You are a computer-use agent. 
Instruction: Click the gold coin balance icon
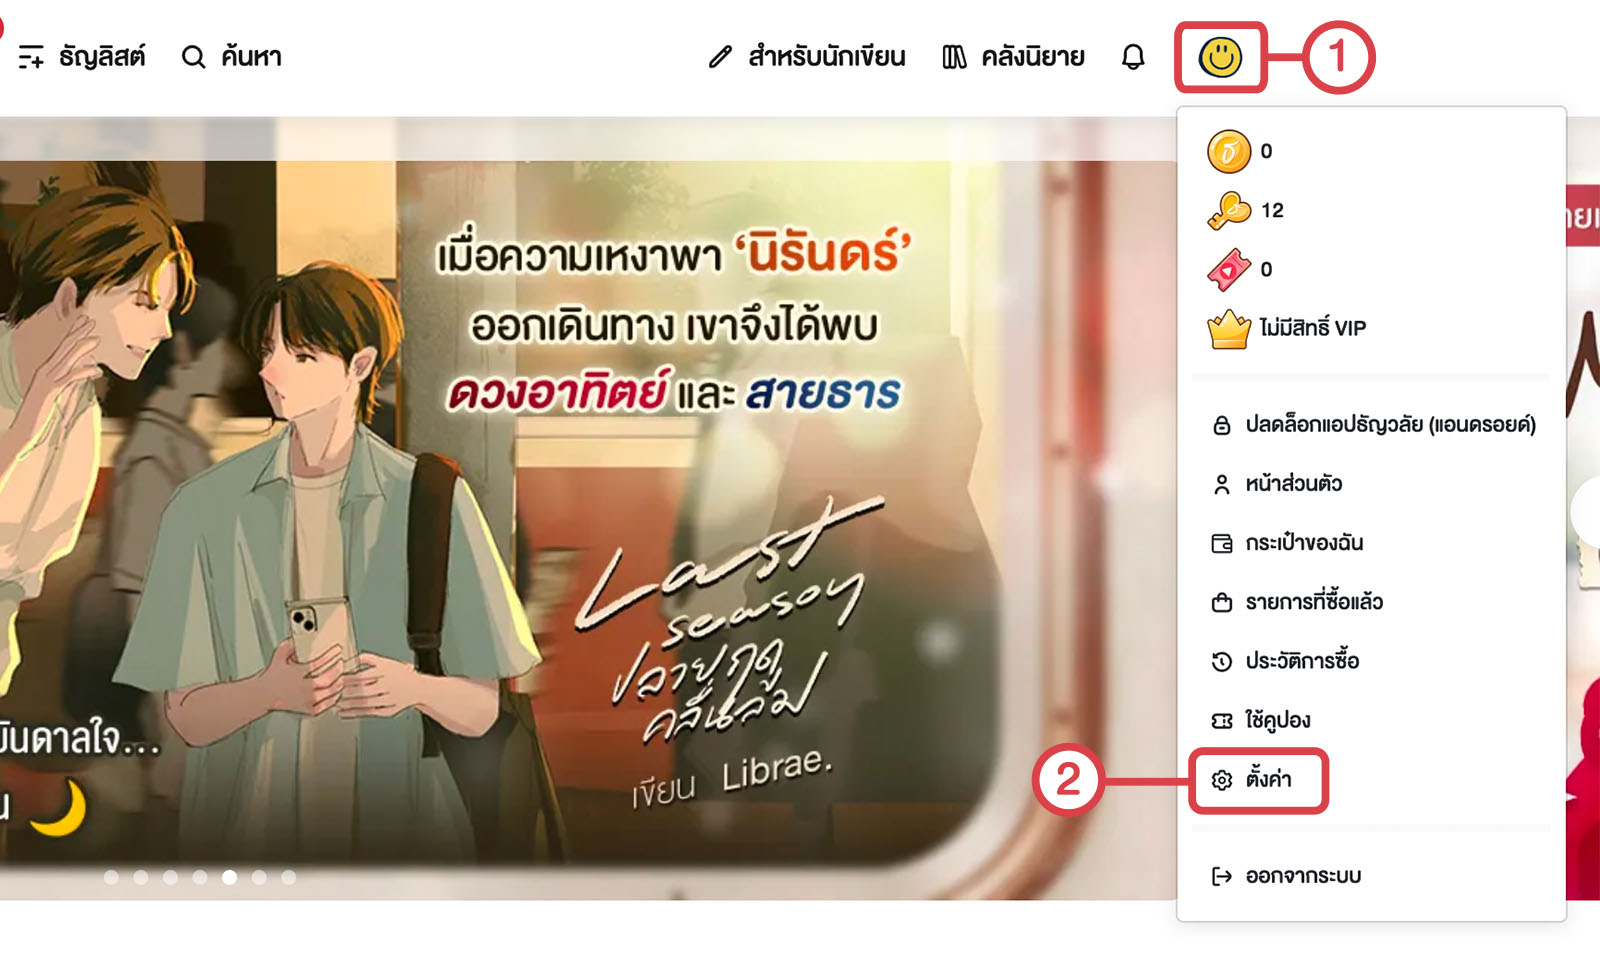click(1229, 152)
